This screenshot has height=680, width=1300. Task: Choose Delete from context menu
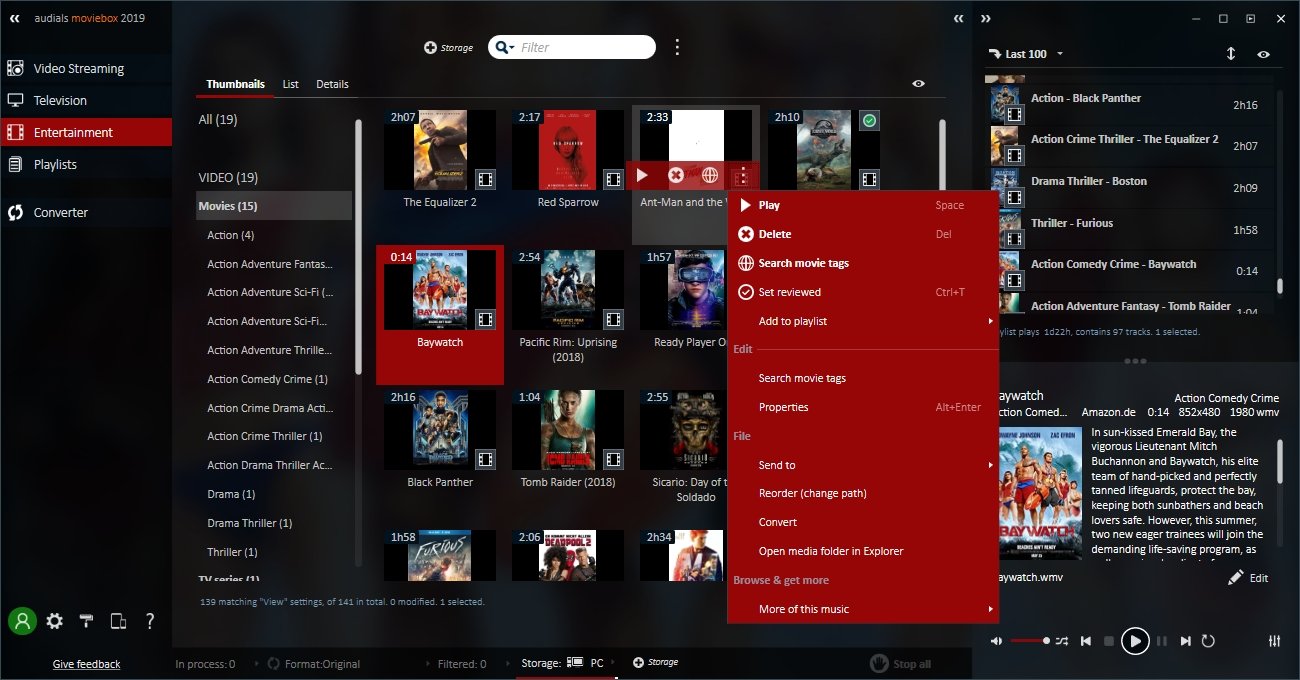[x=863, y=234]
